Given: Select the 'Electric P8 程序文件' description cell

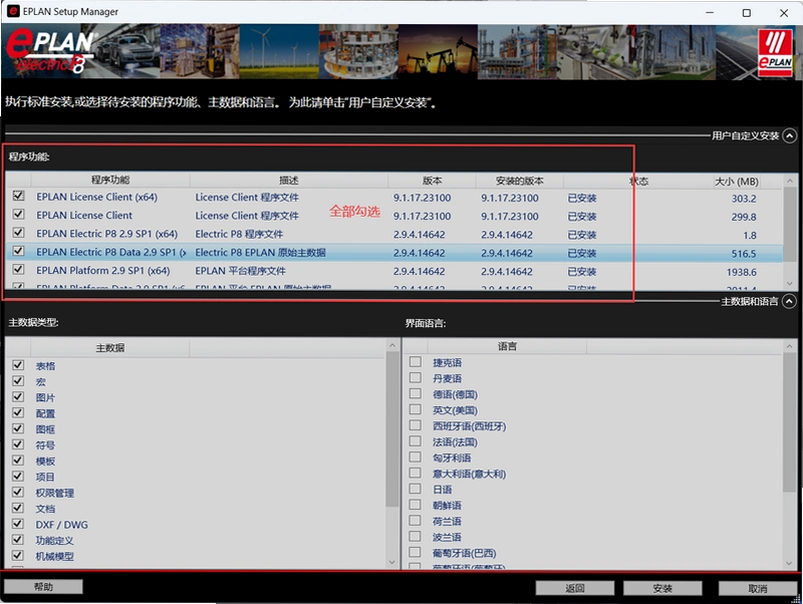Looking at the screenshot, I should click(x=239, y=234).
